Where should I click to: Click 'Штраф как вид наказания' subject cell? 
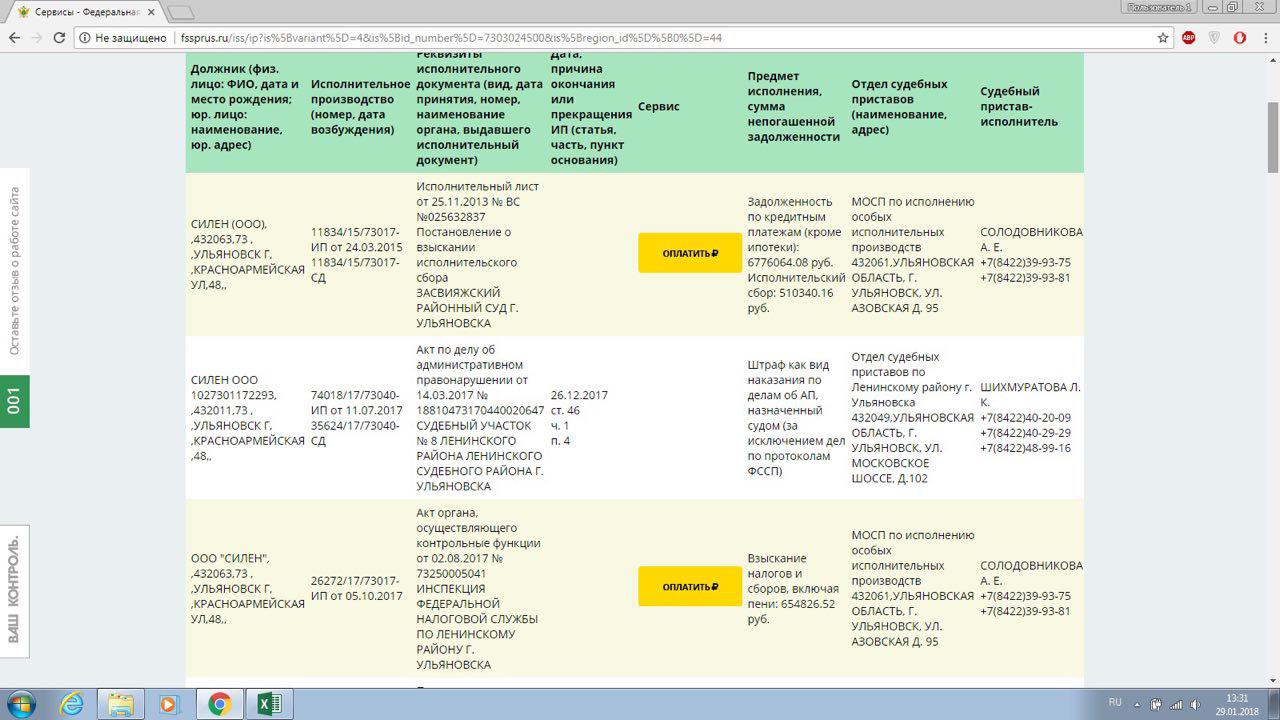click(796, 417)
